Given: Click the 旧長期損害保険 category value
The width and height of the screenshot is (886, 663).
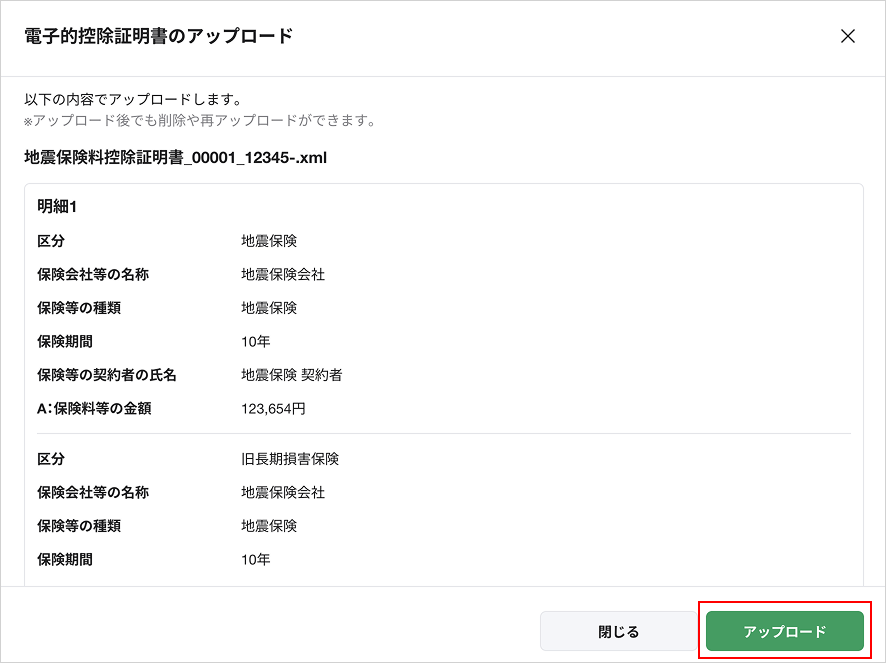Looking at the screenshot, I should coord(290,459).
